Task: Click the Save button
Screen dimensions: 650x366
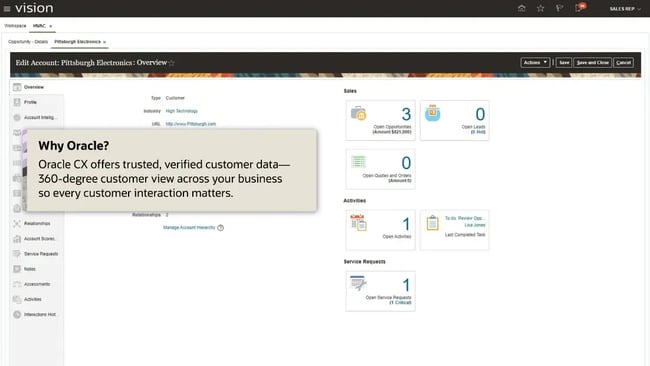Action: pos(564,63)
